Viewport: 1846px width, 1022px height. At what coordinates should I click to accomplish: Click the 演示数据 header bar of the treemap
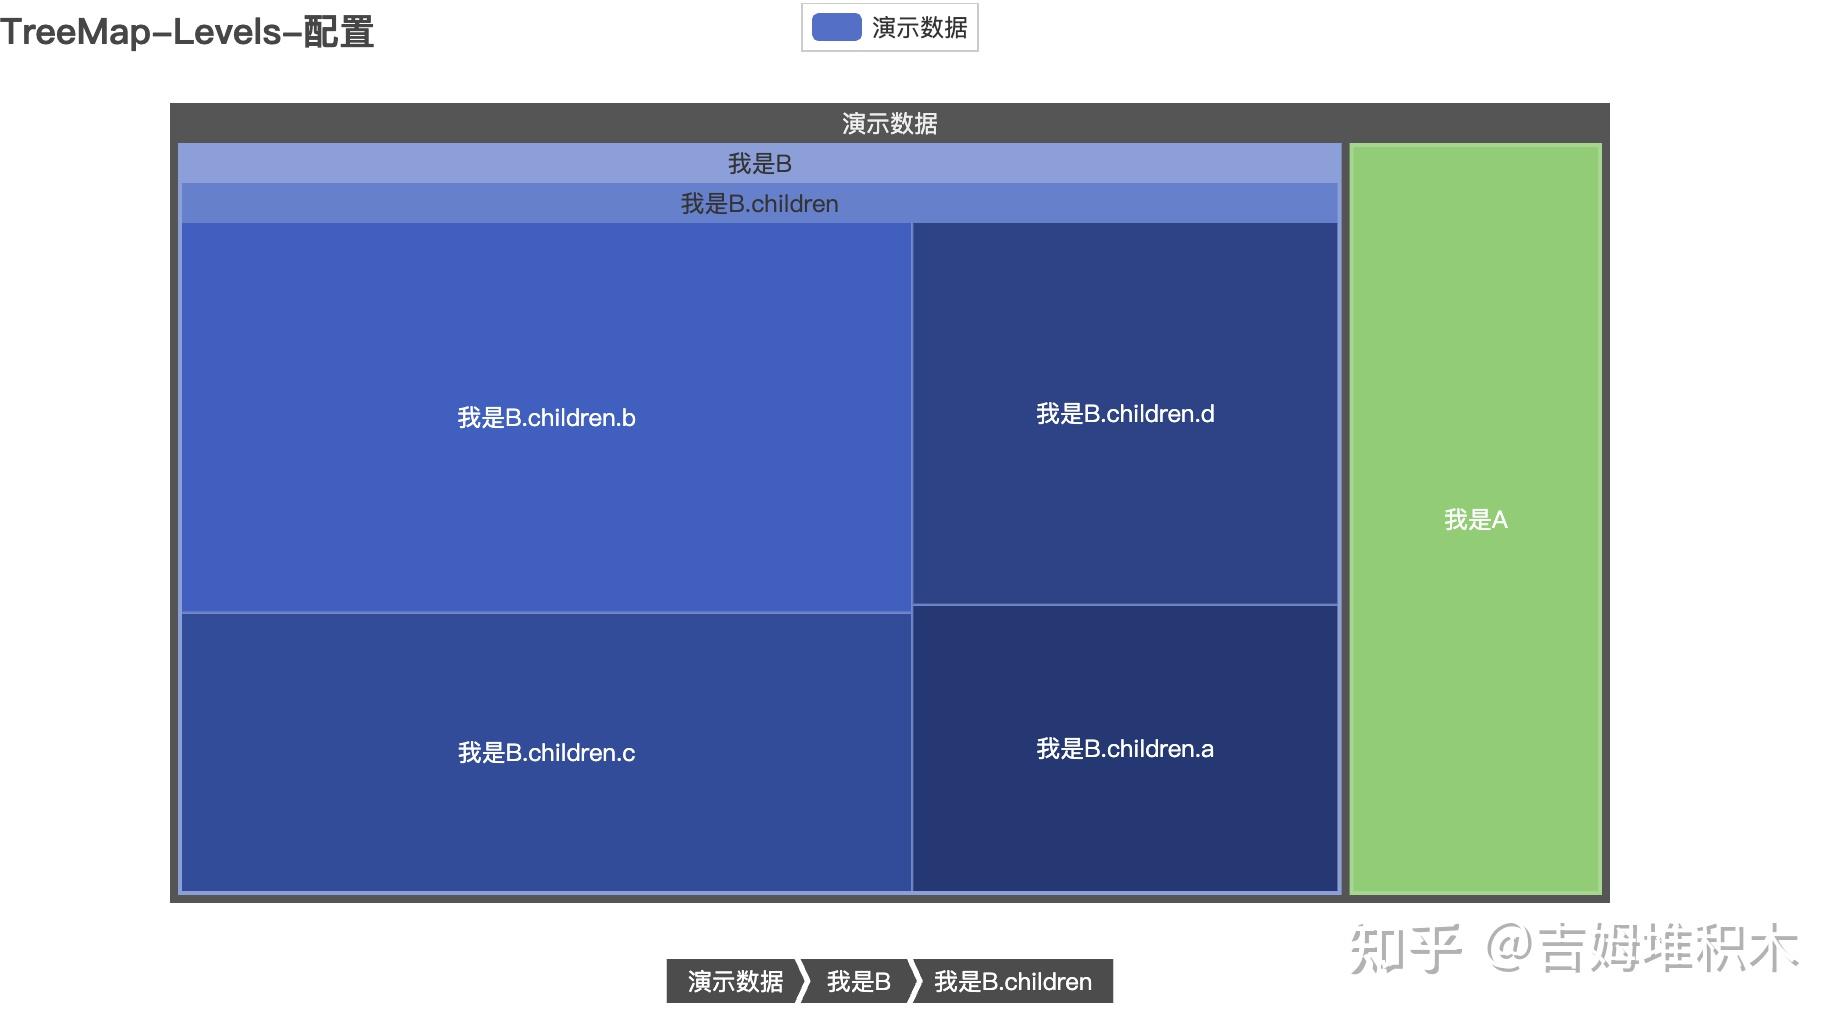coord(891,124)
